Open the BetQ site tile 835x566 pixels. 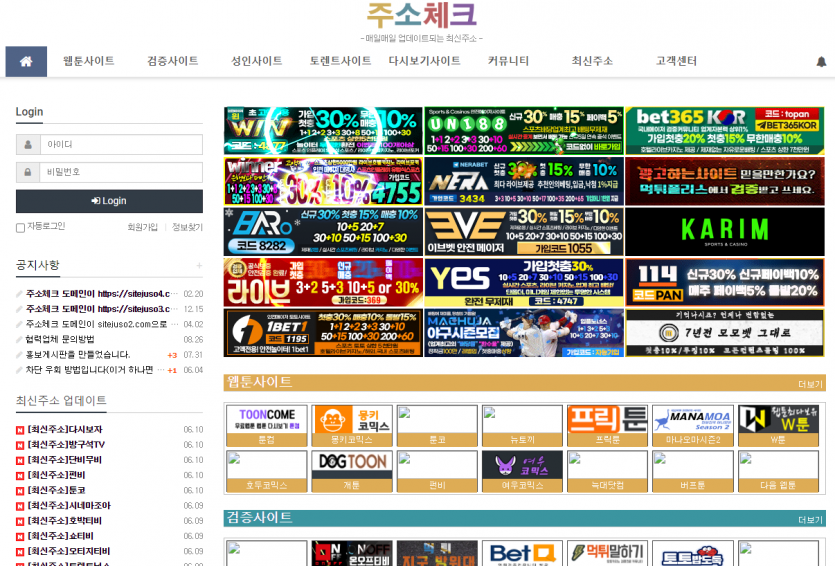click(522, 553)
